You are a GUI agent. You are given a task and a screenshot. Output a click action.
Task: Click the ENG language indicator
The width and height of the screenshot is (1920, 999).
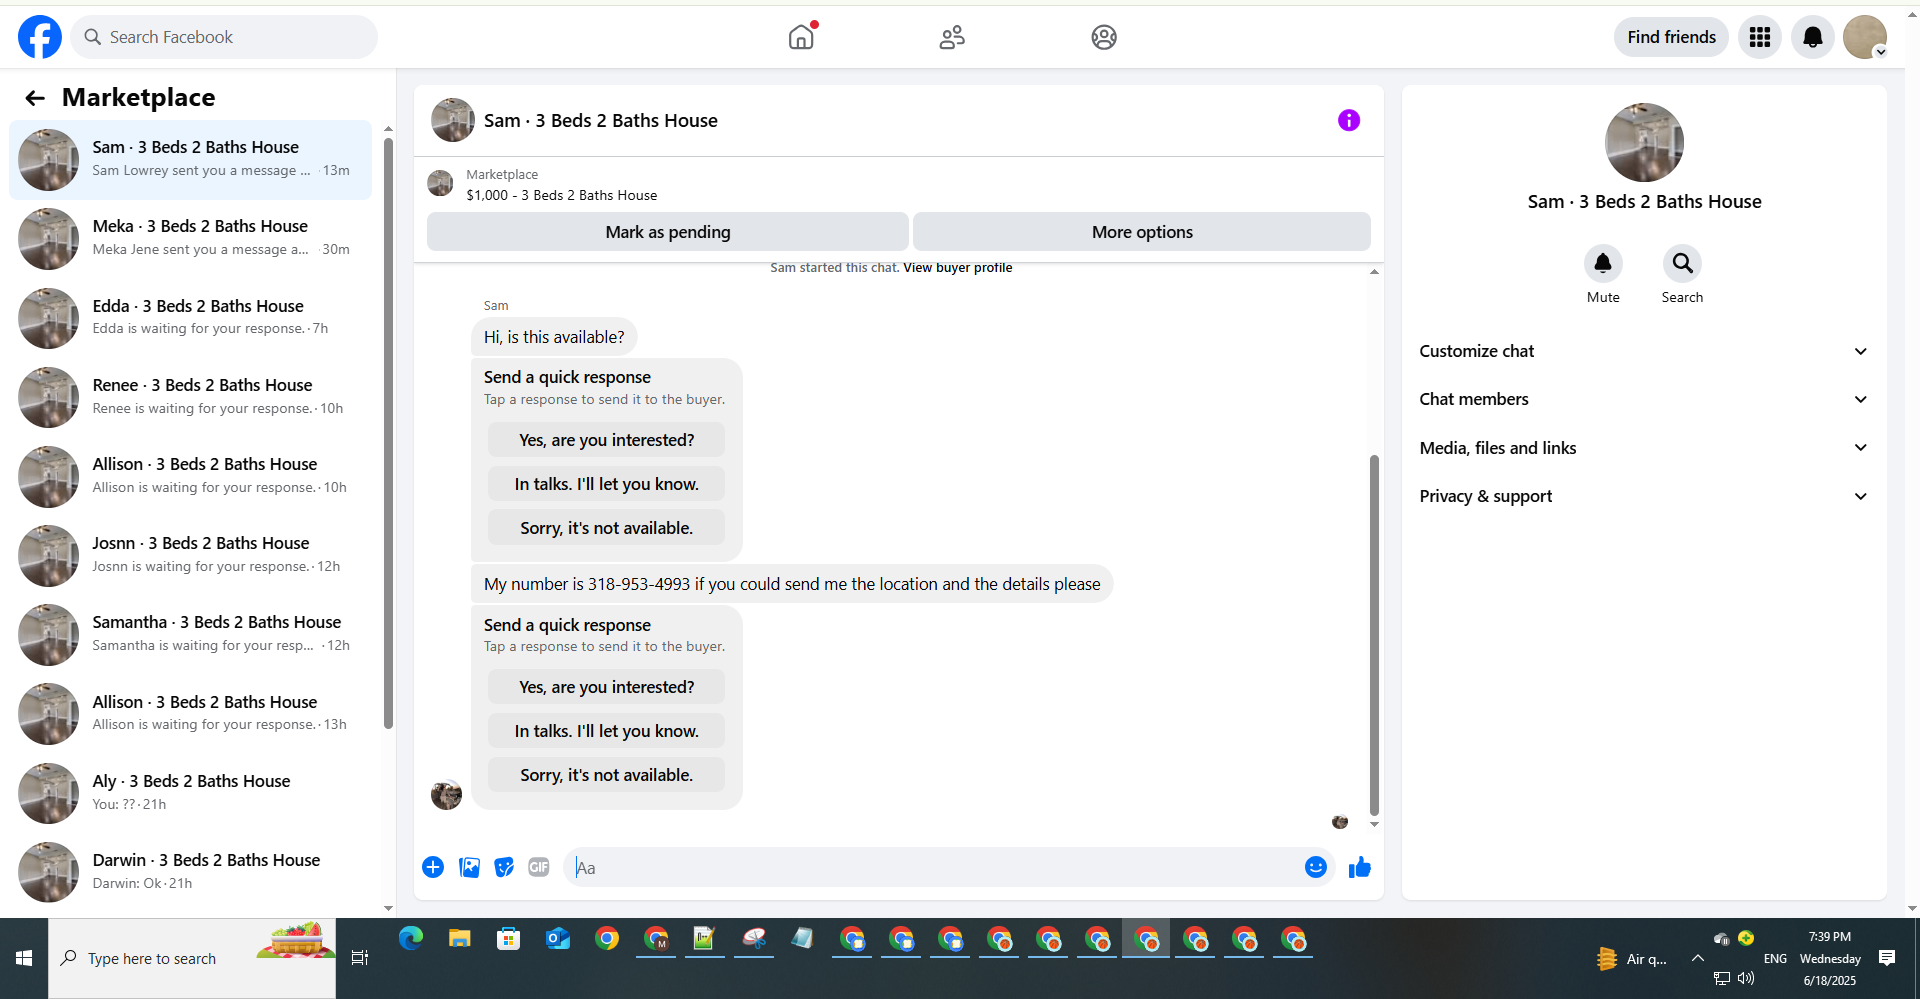pos(1775,958)
